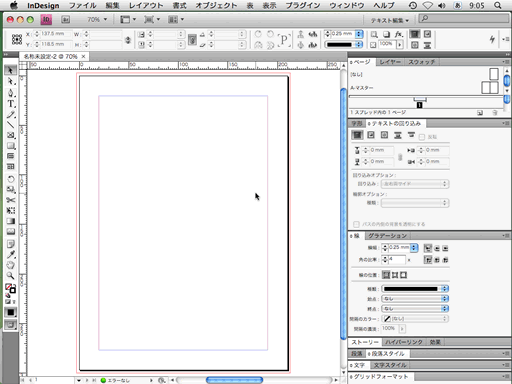Open the ファイル menu
The width and height of the screenshot is (512, 384).
(83, 6)
